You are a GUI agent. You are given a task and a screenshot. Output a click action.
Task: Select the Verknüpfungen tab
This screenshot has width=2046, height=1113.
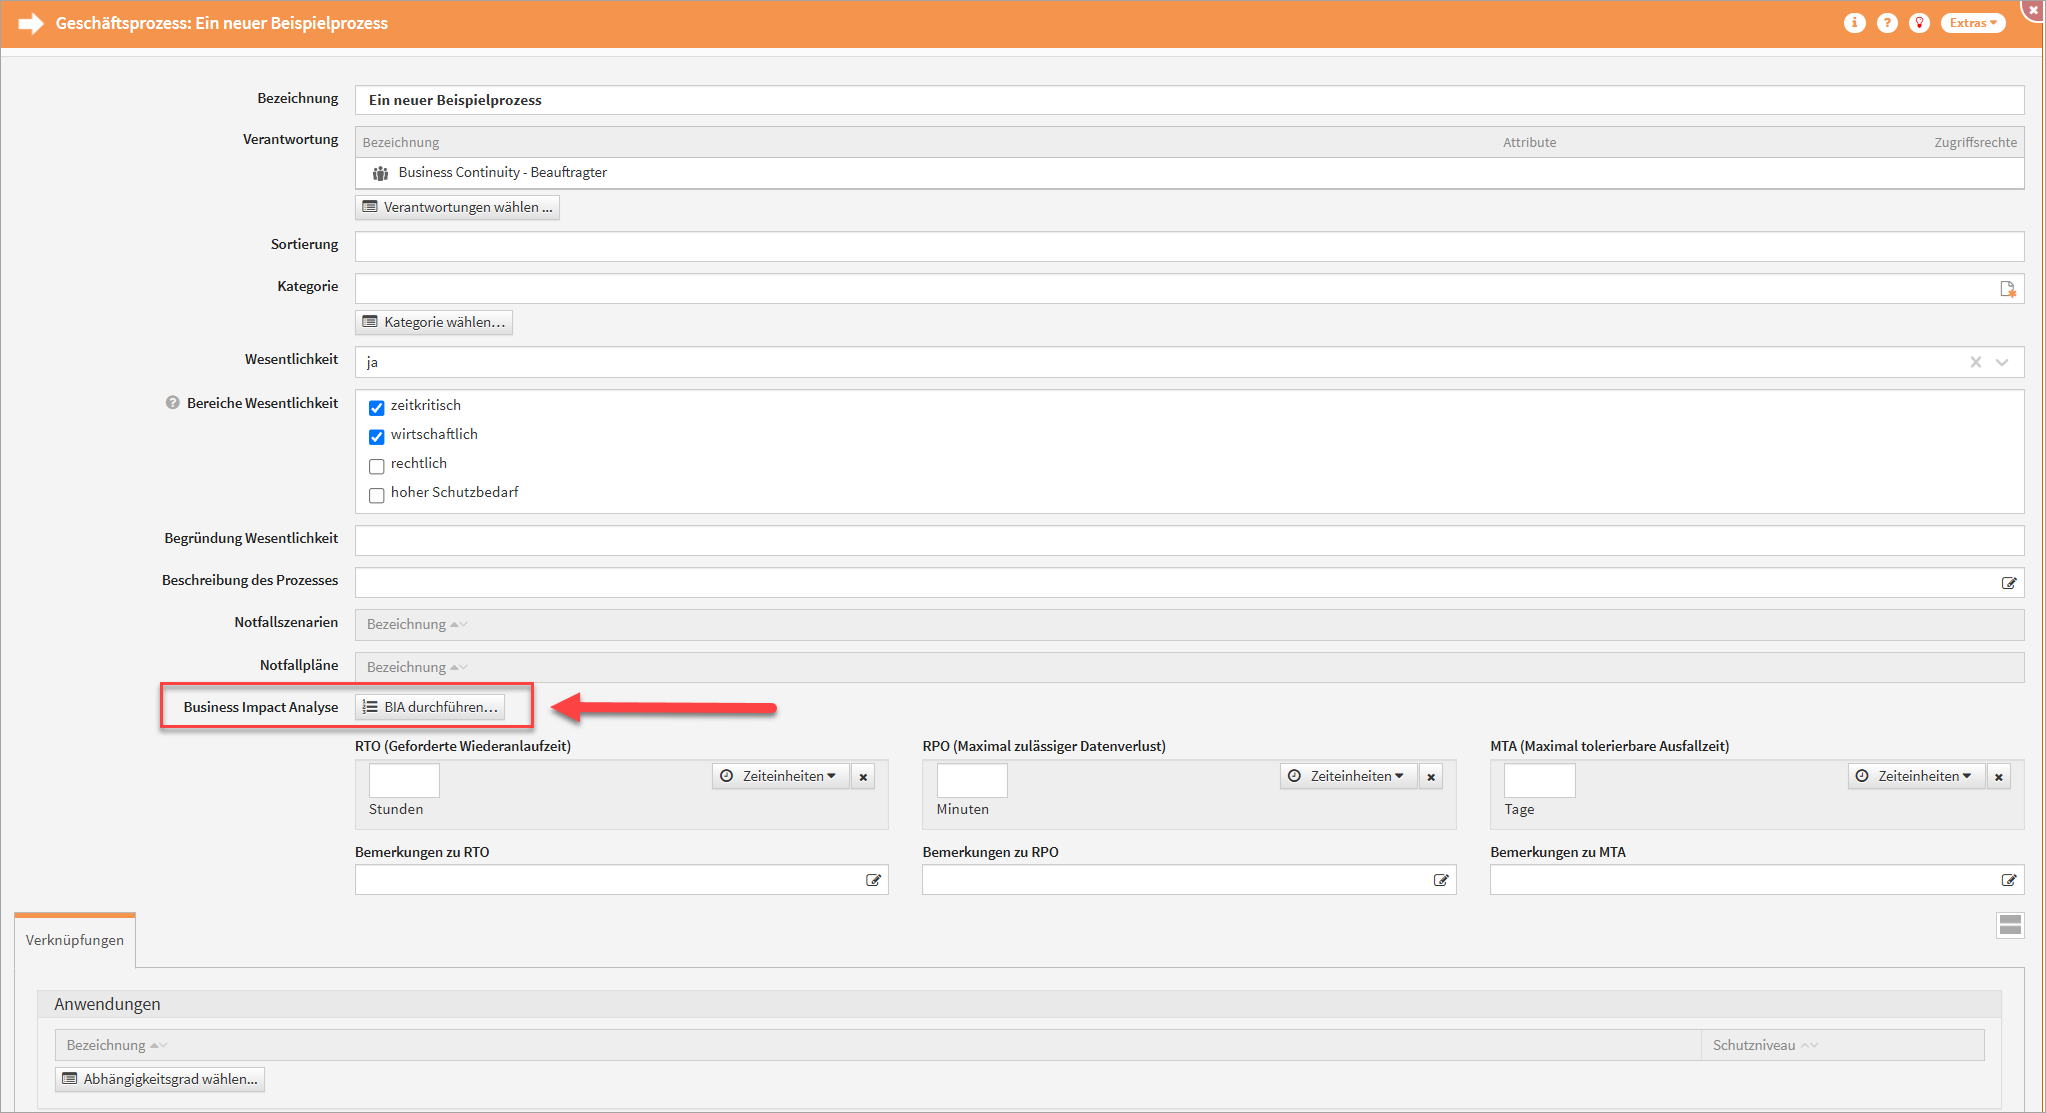[x=75, y=940]
